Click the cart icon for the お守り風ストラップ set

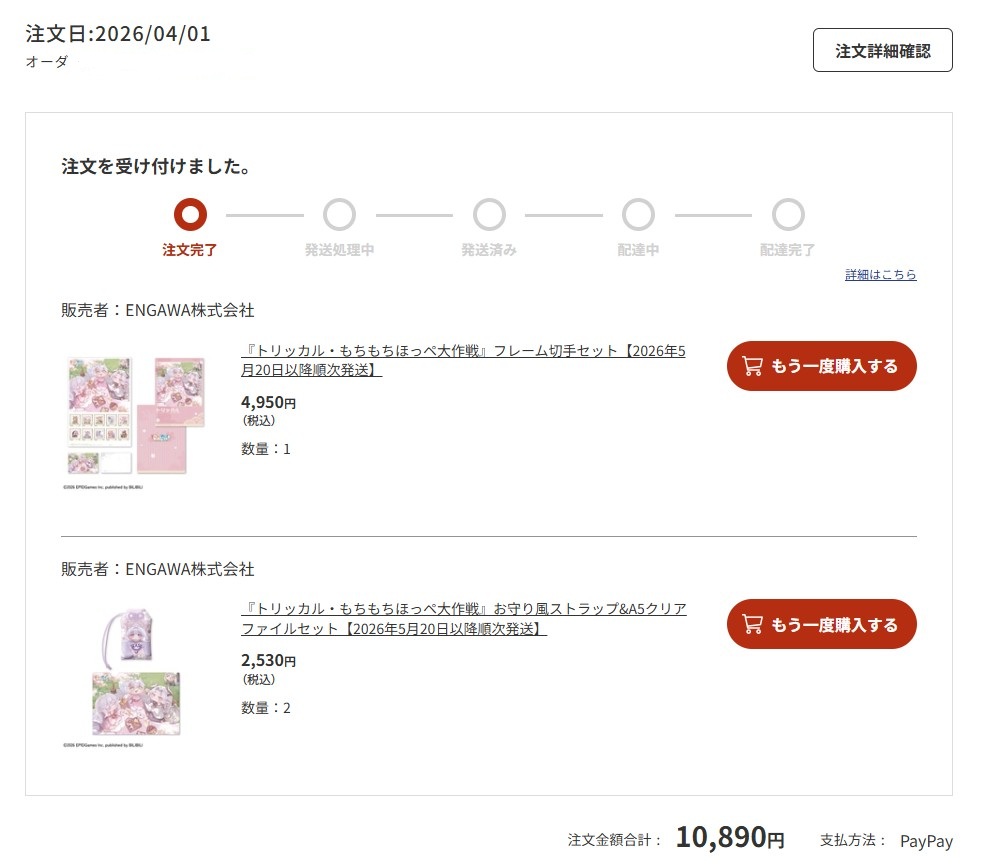click(x=752, y=625)
